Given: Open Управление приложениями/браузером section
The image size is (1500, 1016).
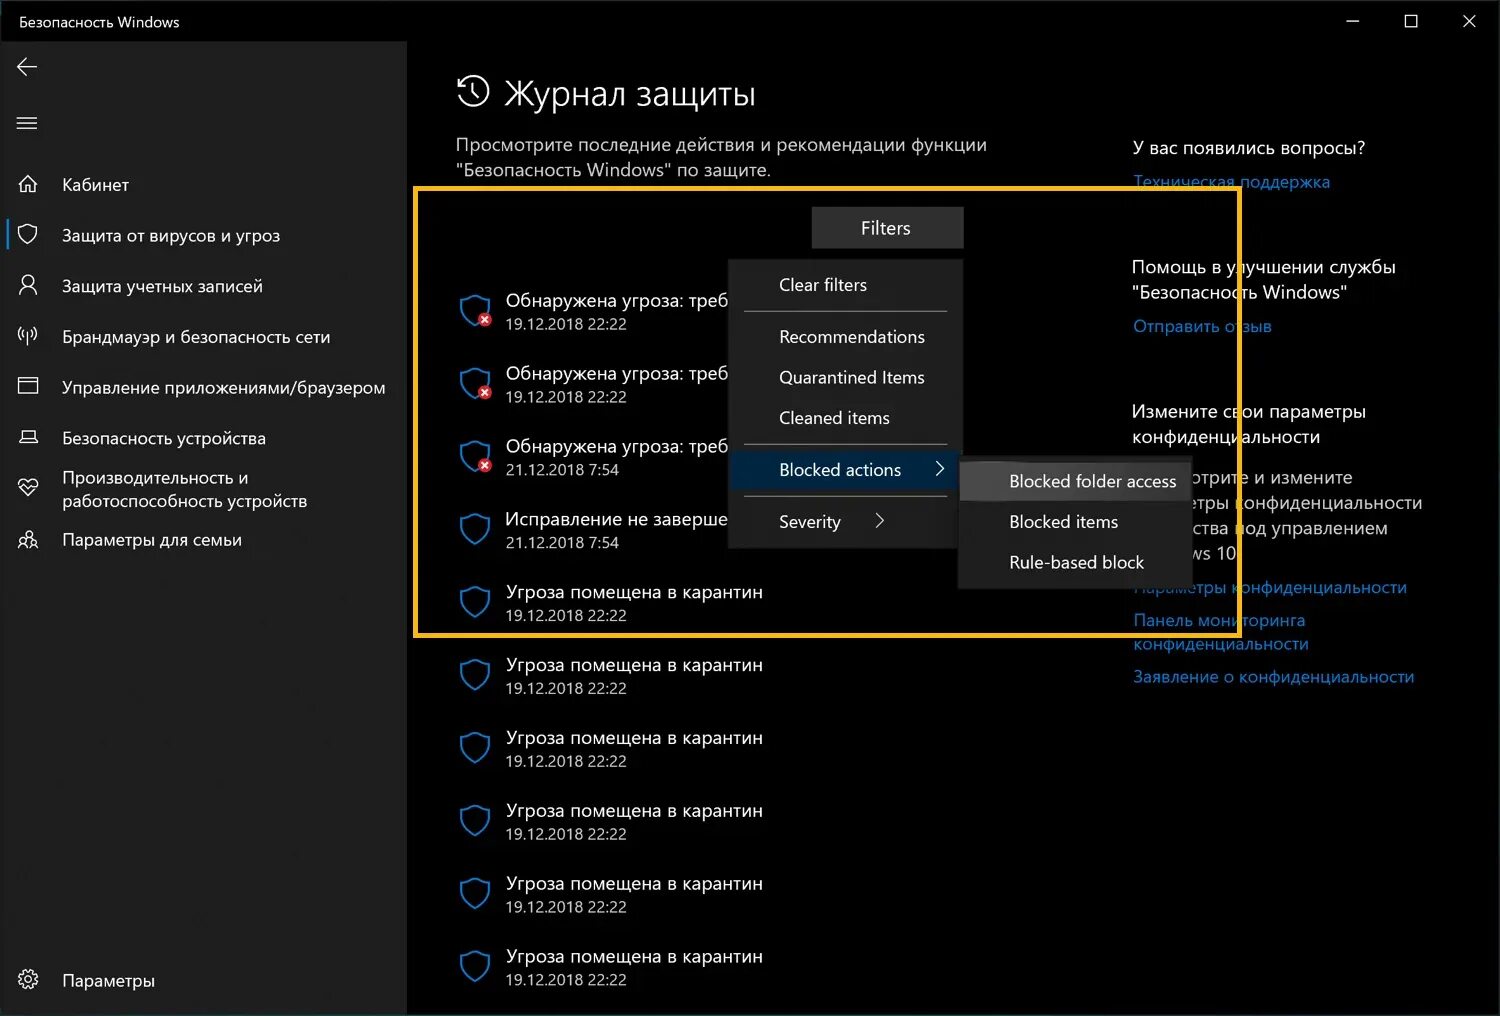Looking at the screenshot, I should (x=224, y=387).
